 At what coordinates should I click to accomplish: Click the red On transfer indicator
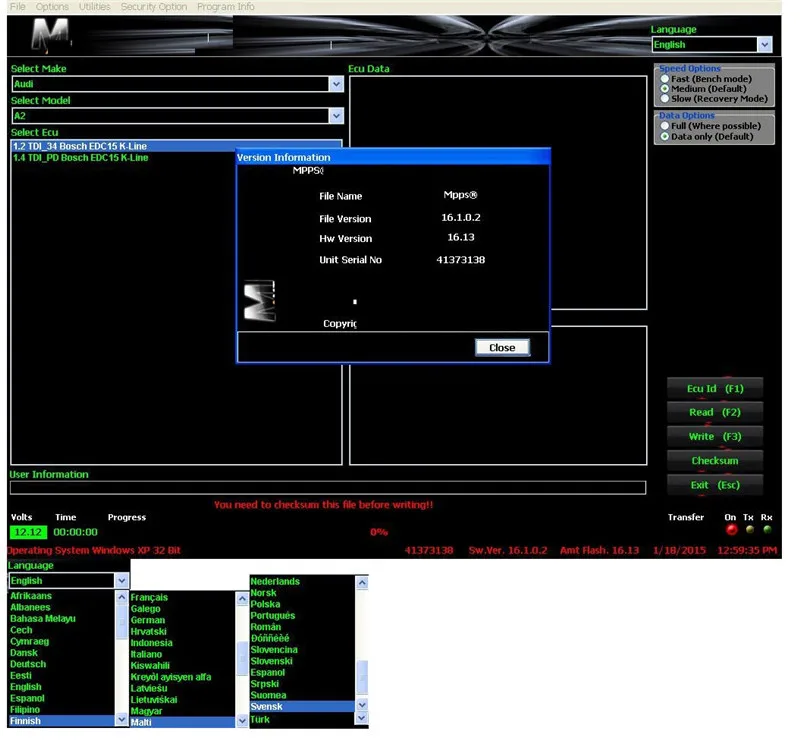(x=731, y=530)
